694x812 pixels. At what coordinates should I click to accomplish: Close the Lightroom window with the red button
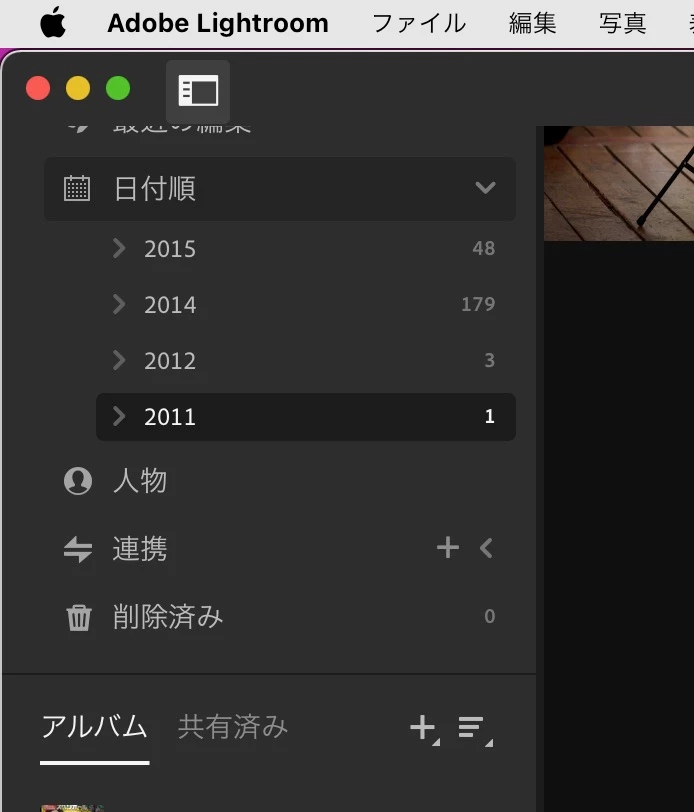coord(38,88)
